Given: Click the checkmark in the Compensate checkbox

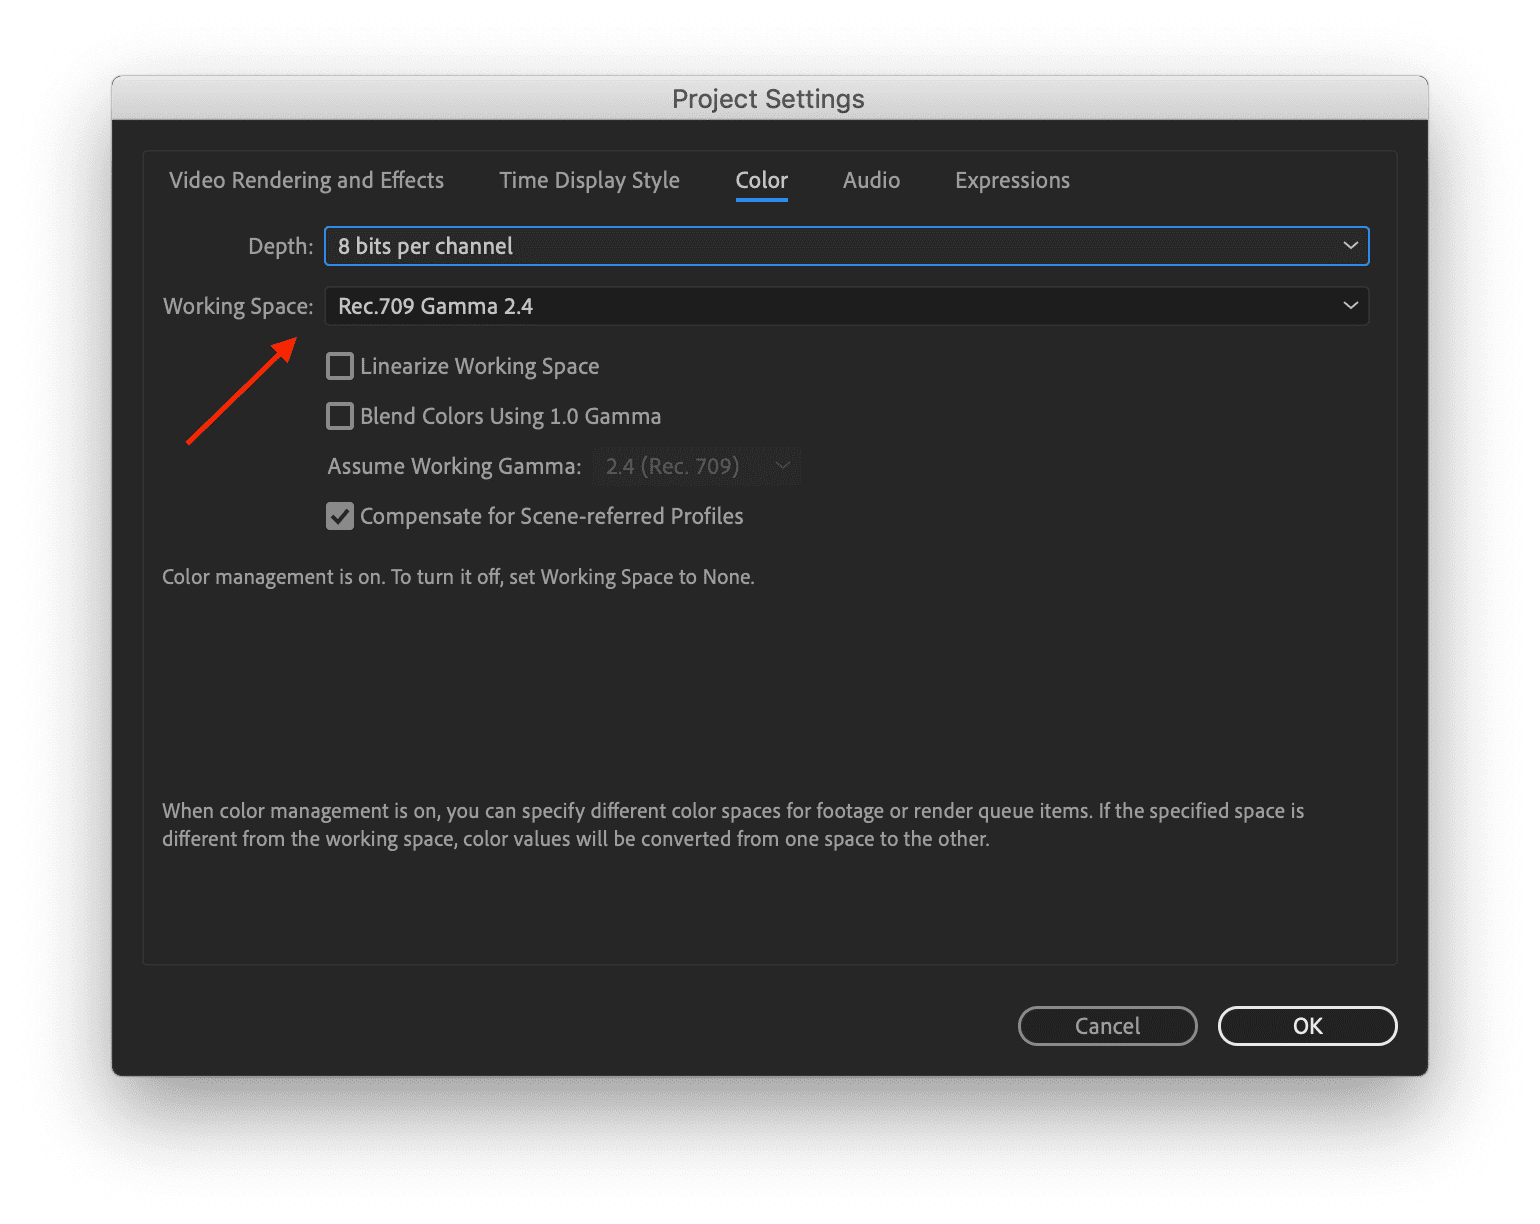Looking at the screenshot, I should (340, 516).
